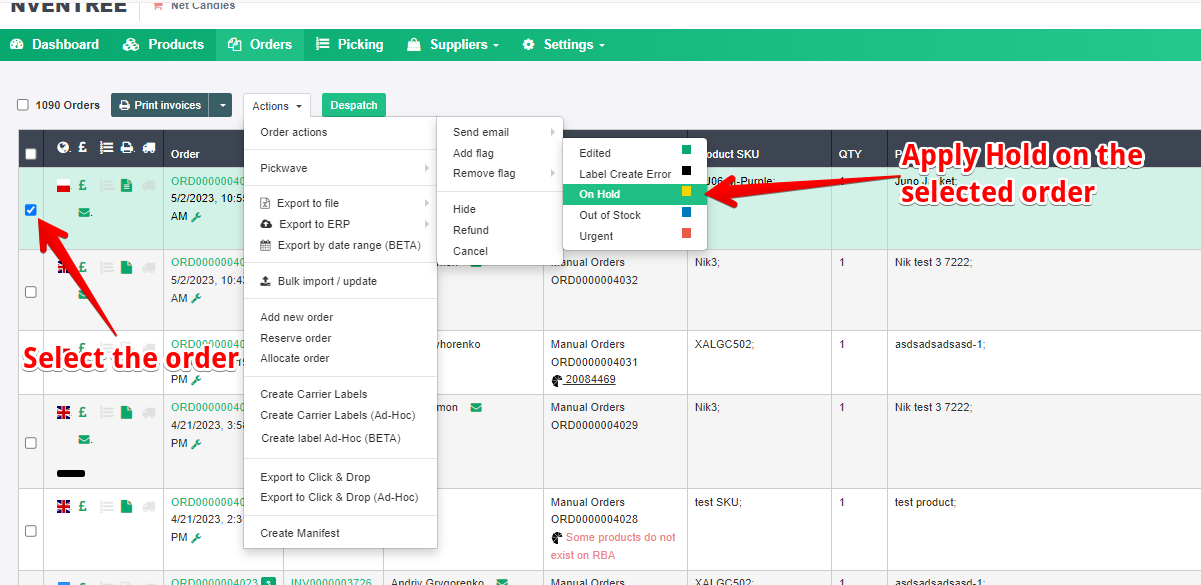Click Export by date range (BETA)
The width and height of the screenshot is (1201, 585).
pos(340,245)
